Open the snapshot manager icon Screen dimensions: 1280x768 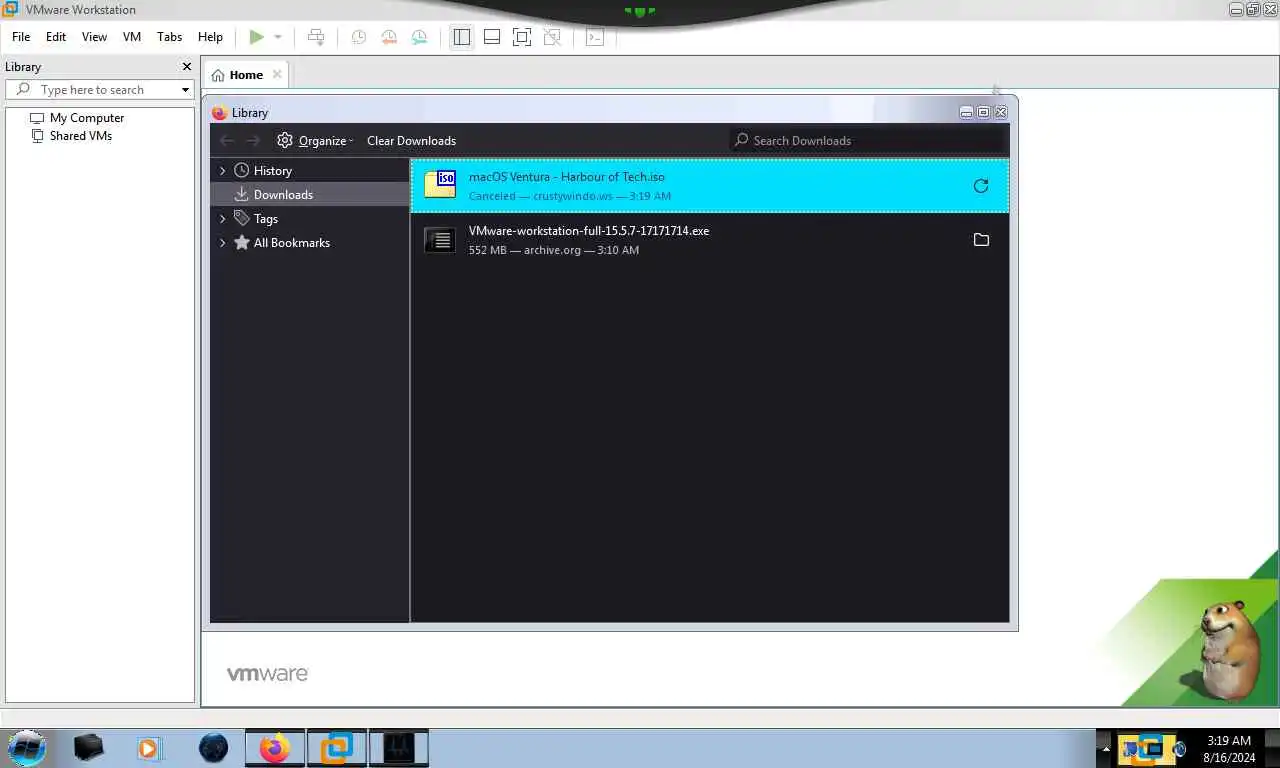[419, 37]
